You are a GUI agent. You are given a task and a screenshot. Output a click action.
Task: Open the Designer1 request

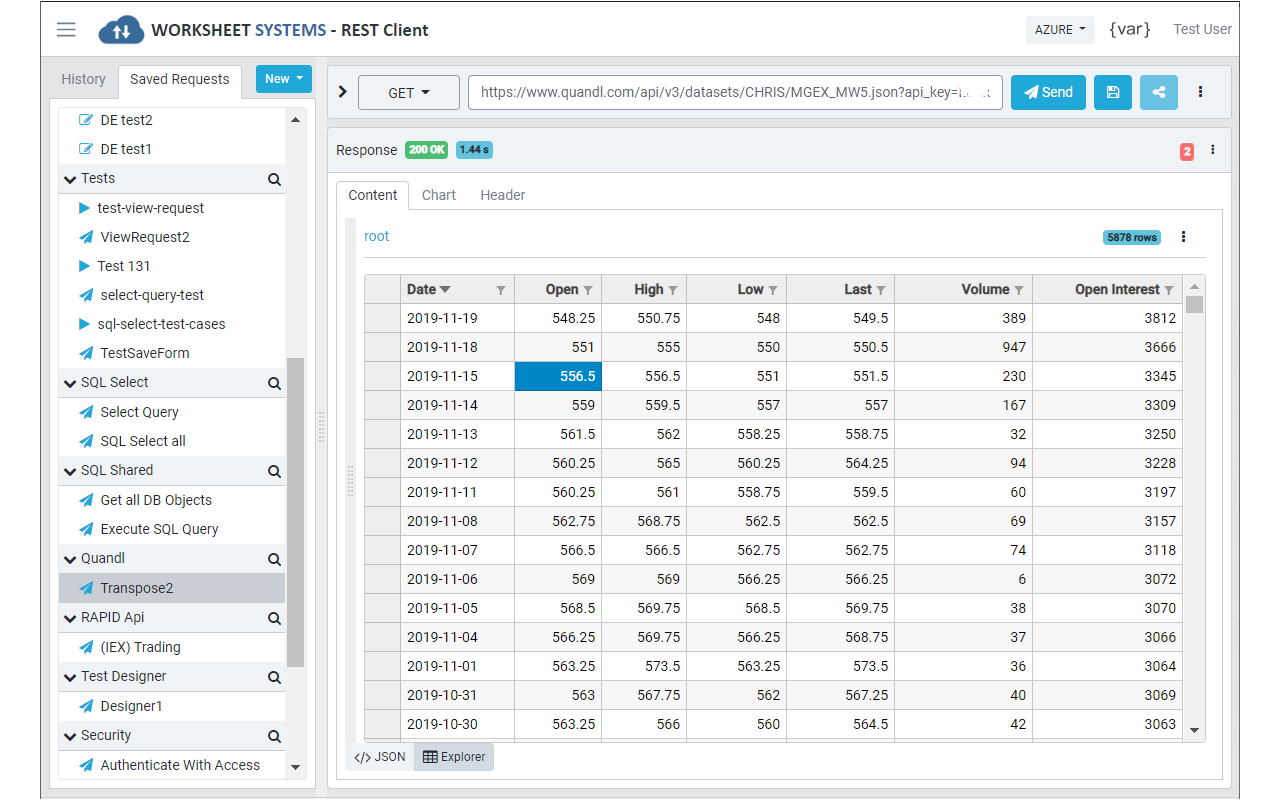coord(172,706)
